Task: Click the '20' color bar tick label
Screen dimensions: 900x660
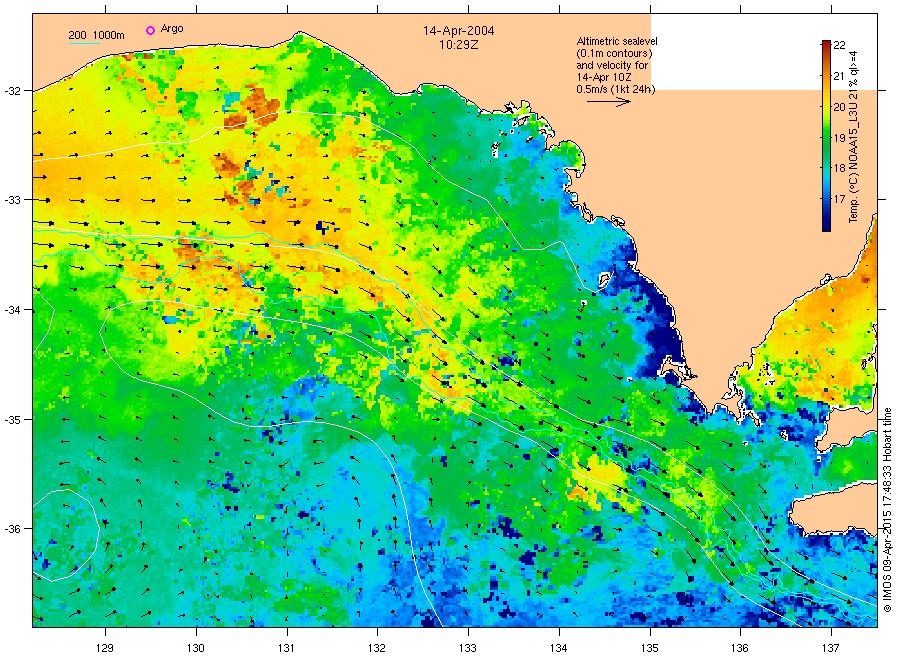Action: 839,107
